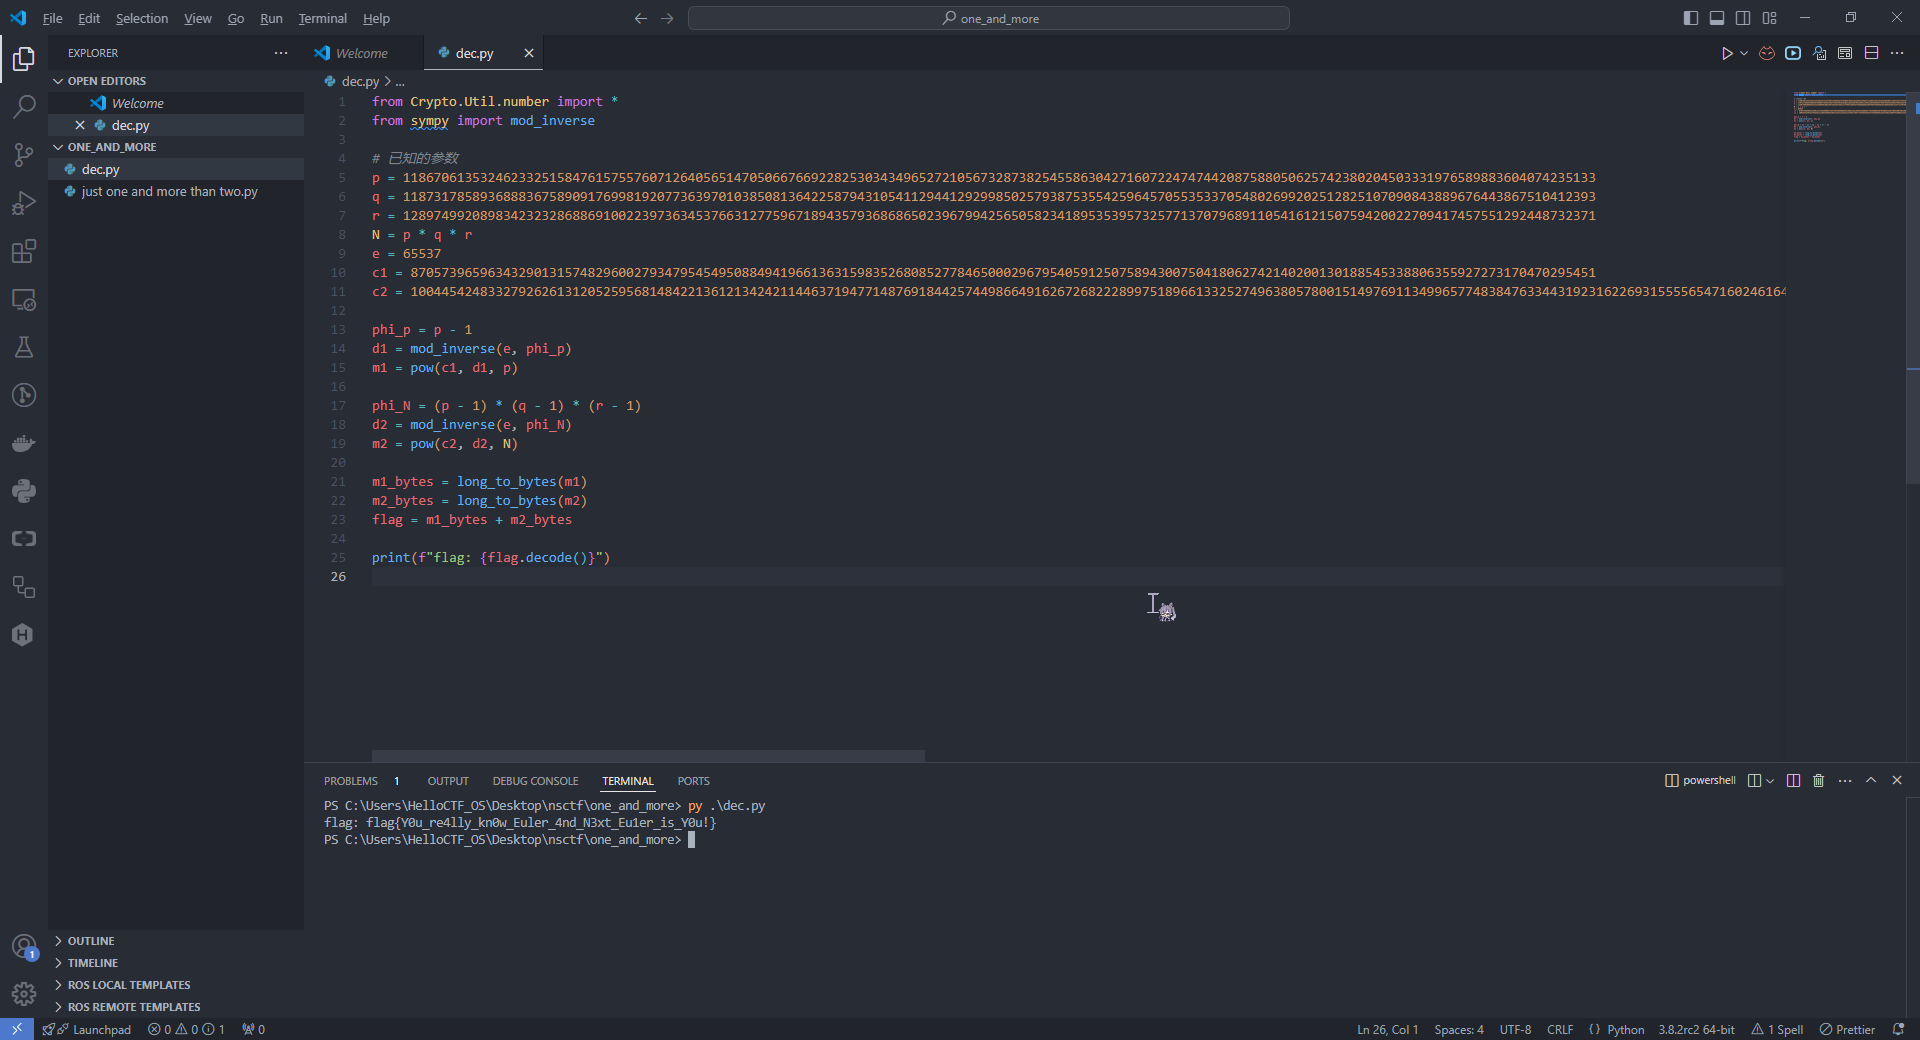This screenshot has width=1920, height=1040.
Task: Click the Prettier status bar button
Action: [x=1847, y=1029]
